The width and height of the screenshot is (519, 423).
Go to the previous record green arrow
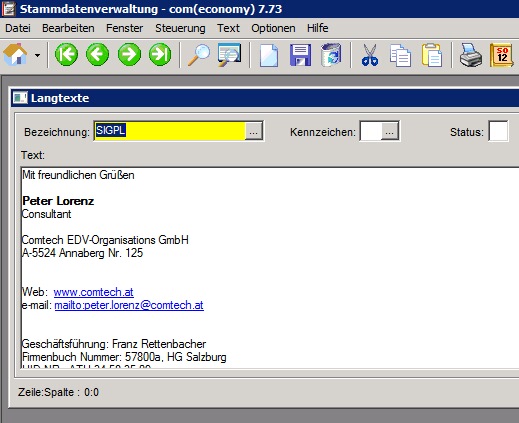(x=97, y=54)
